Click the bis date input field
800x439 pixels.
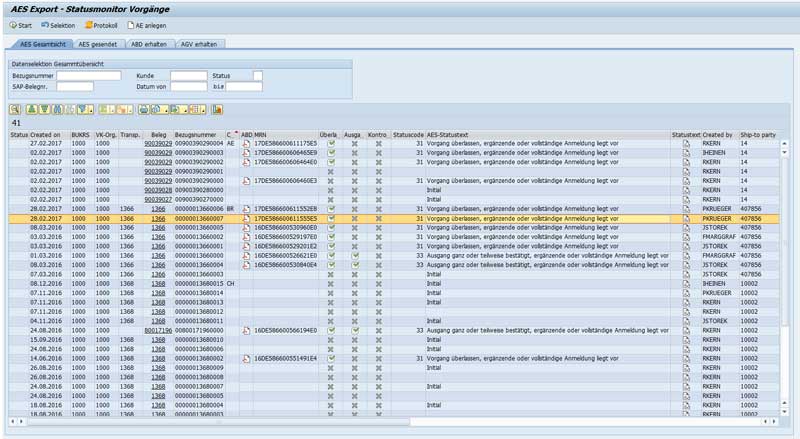244,87
